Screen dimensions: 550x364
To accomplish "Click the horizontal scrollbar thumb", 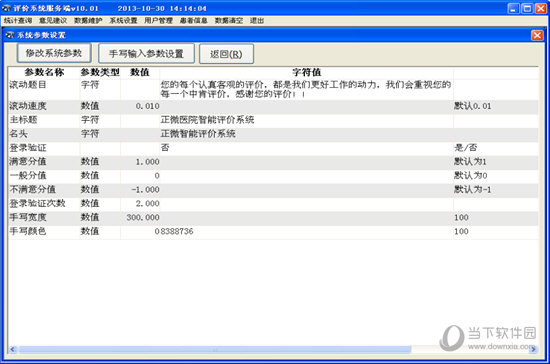I will tap(215, 349).
